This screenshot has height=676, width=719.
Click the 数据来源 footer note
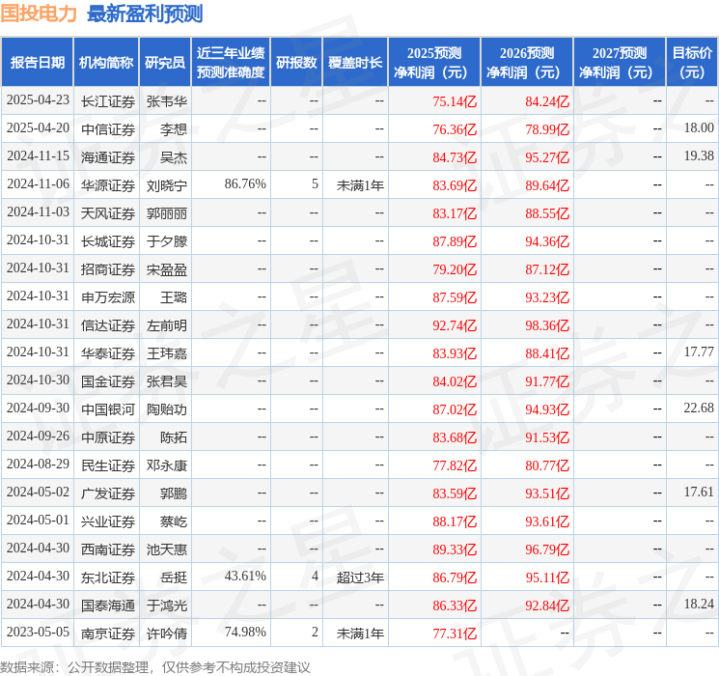tap(155, 667)
